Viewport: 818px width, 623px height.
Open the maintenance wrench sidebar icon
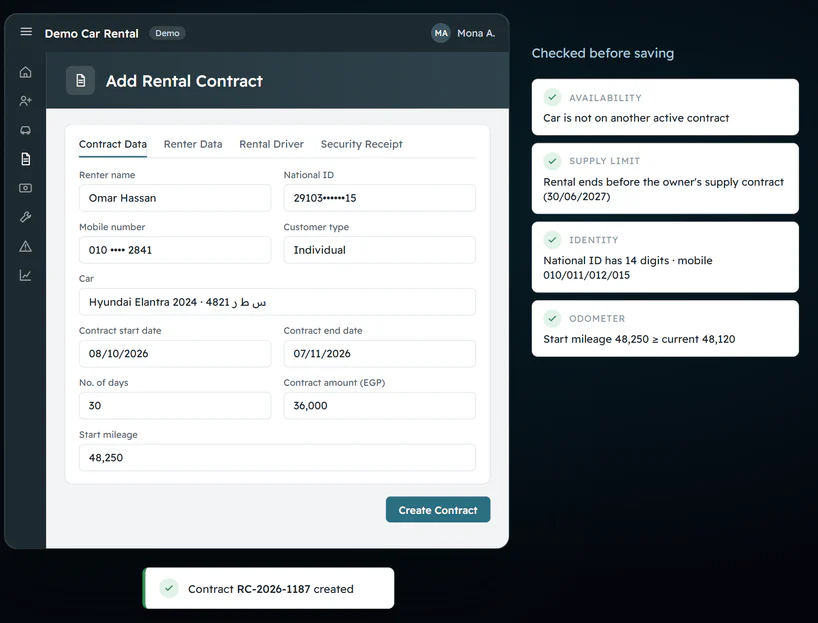tap(26, 217)
